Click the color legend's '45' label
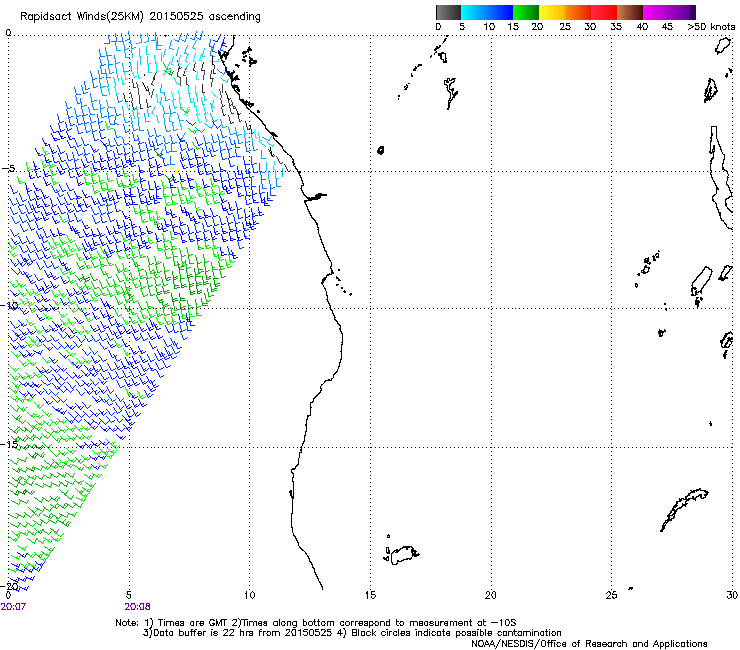This screenshot has width=740, height=650. (x=667, y=27)
